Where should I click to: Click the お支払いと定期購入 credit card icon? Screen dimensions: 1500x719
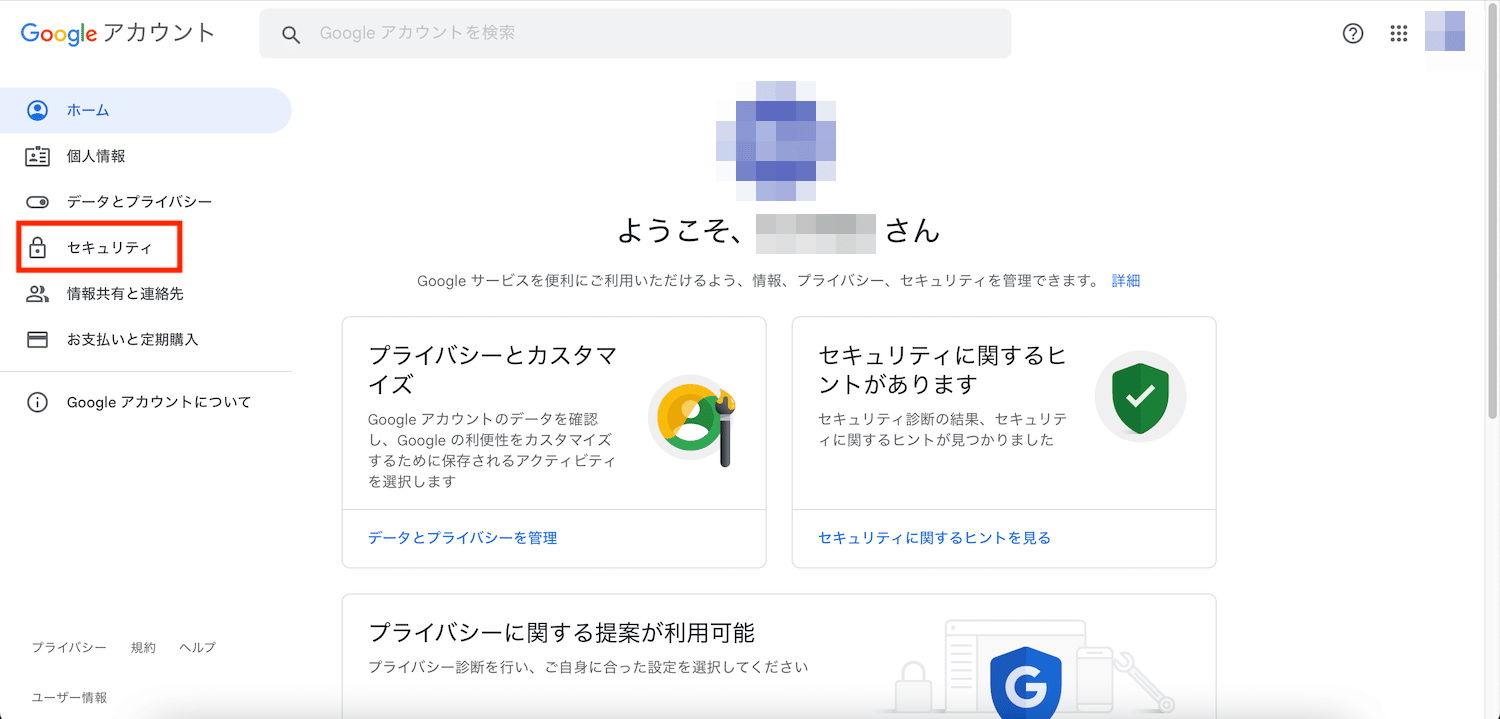pos(37,340)
